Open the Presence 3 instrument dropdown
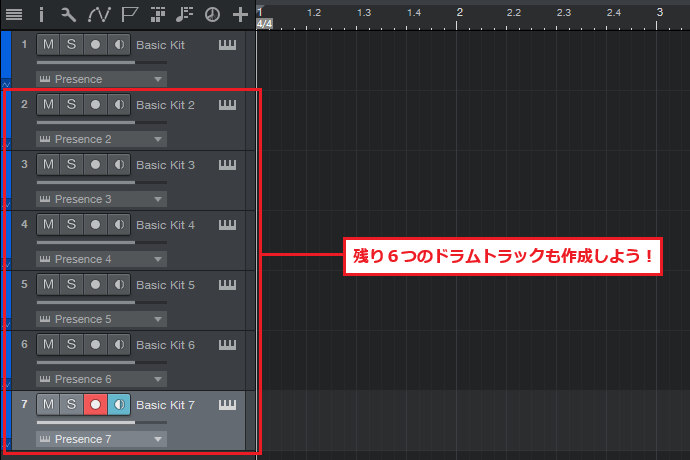Screen dimensions: 690x460 (x=101, y=199)
